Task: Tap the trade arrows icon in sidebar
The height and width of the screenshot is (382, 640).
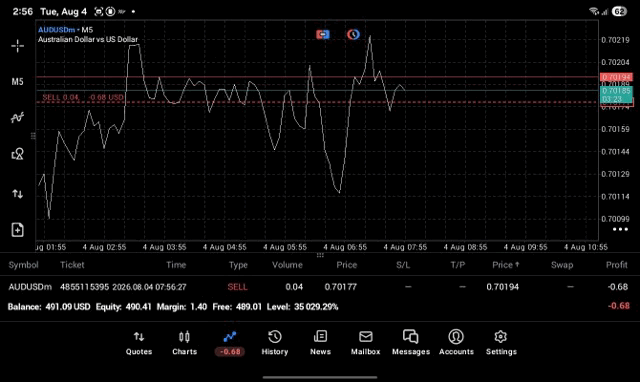Action: (x=18, y=193)
